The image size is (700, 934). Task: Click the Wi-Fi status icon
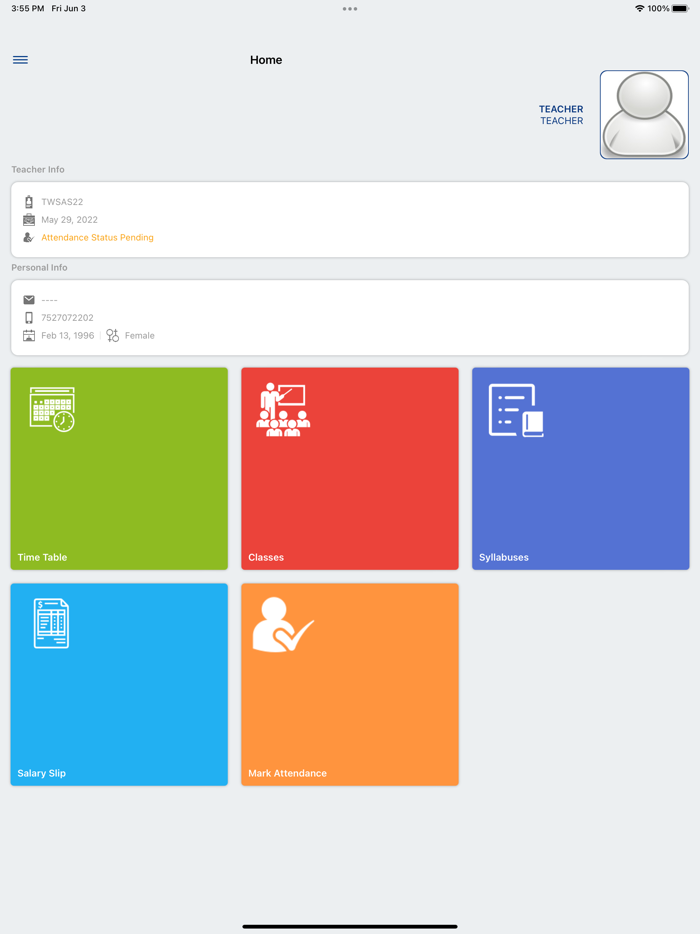tap(639, 8)
